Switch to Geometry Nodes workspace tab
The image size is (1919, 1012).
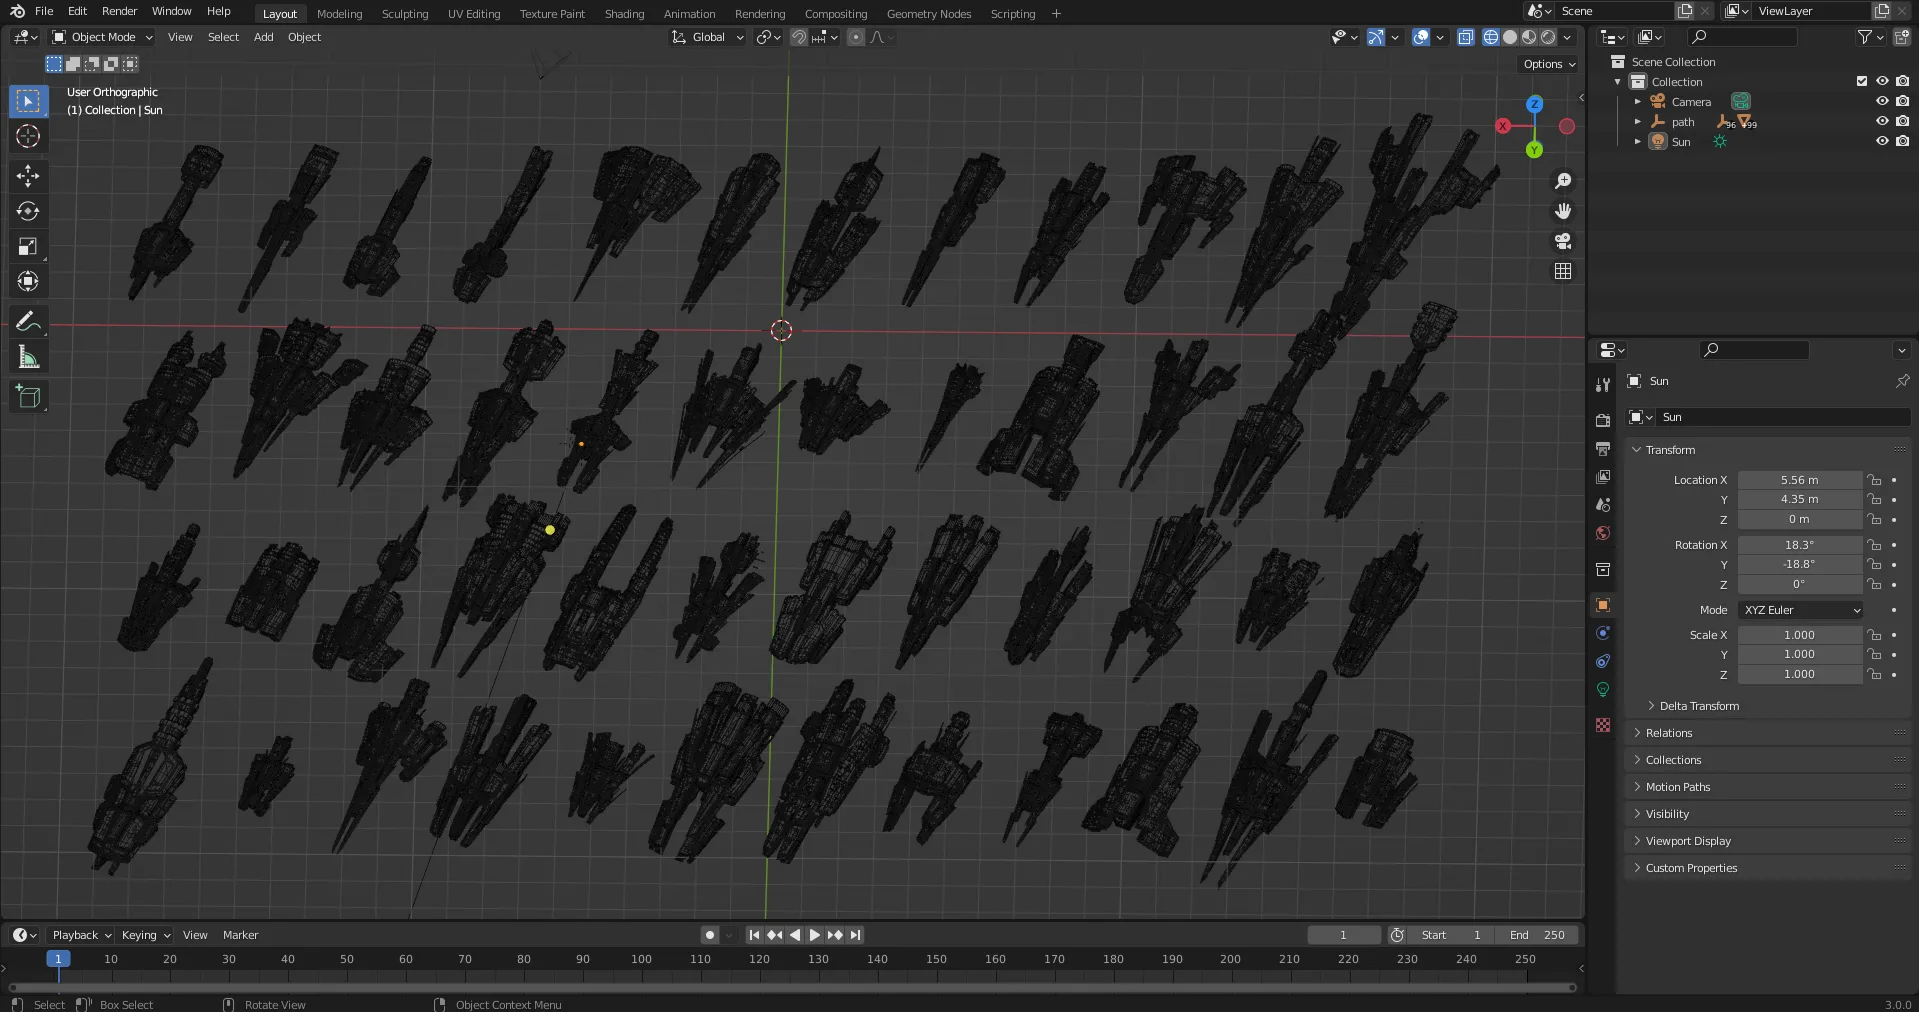coord(929,14)
